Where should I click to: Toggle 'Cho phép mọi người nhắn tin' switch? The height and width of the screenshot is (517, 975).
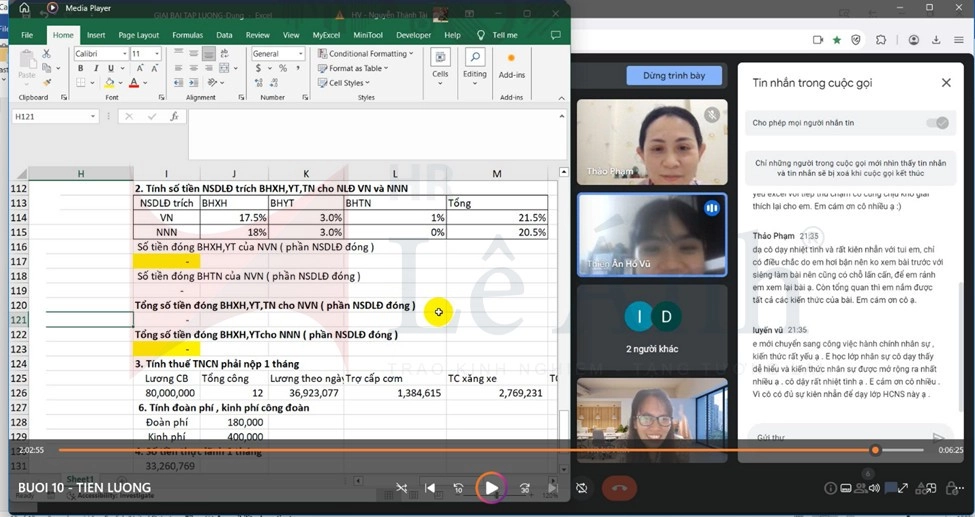pyautogui.click(x=936, y=123)
